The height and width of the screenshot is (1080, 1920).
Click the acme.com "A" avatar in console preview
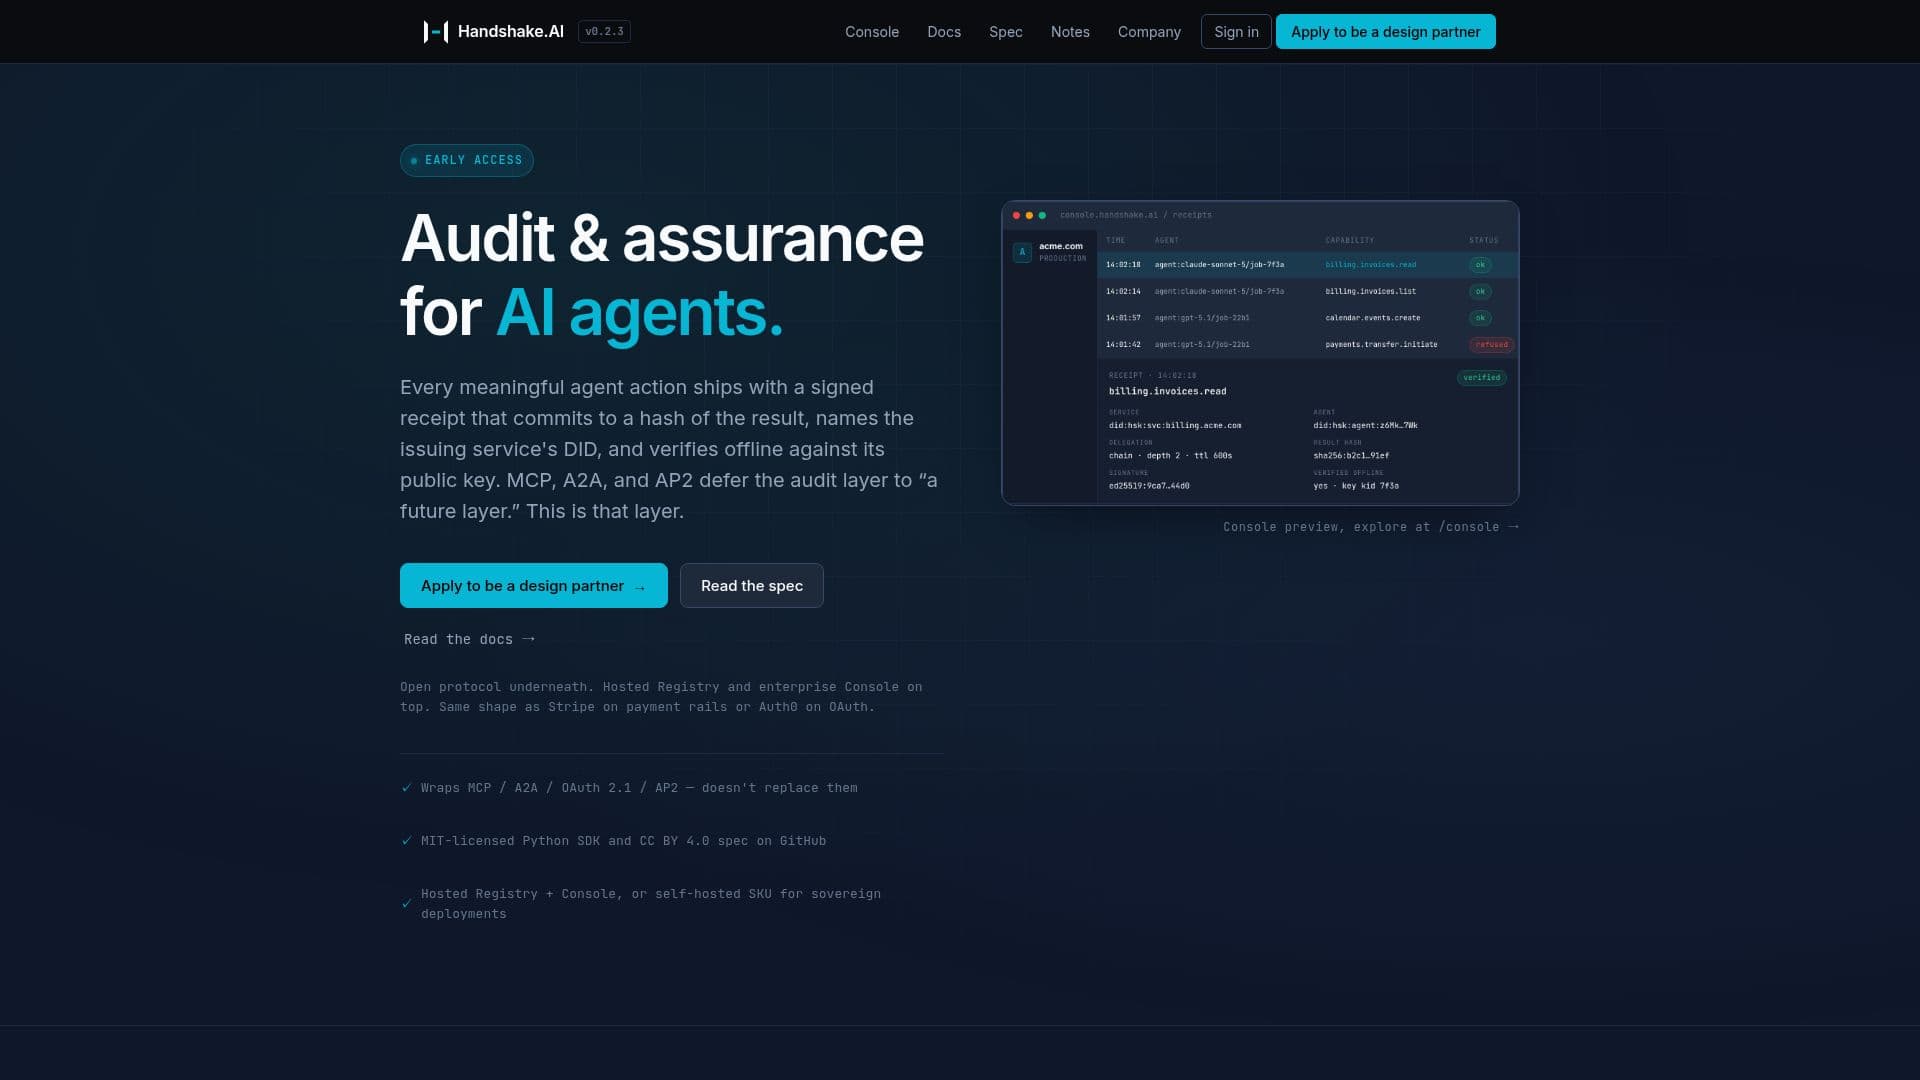click(1022, 252)
